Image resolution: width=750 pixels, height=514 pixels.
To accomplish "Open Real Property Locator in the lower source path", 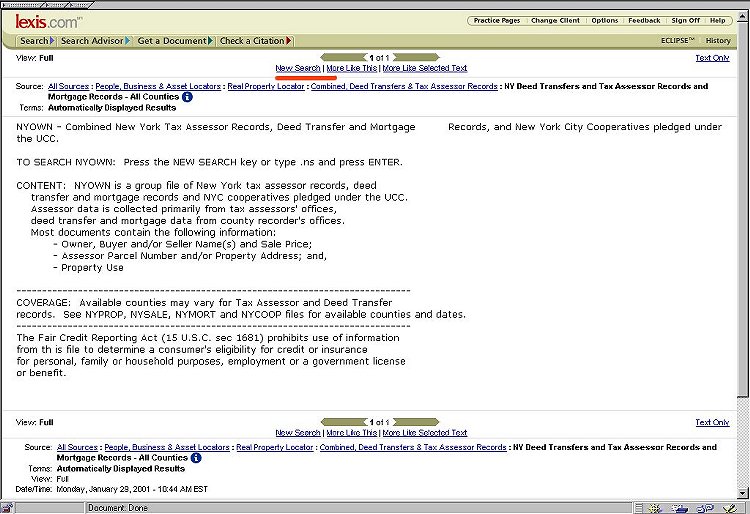I will point(275,448).
